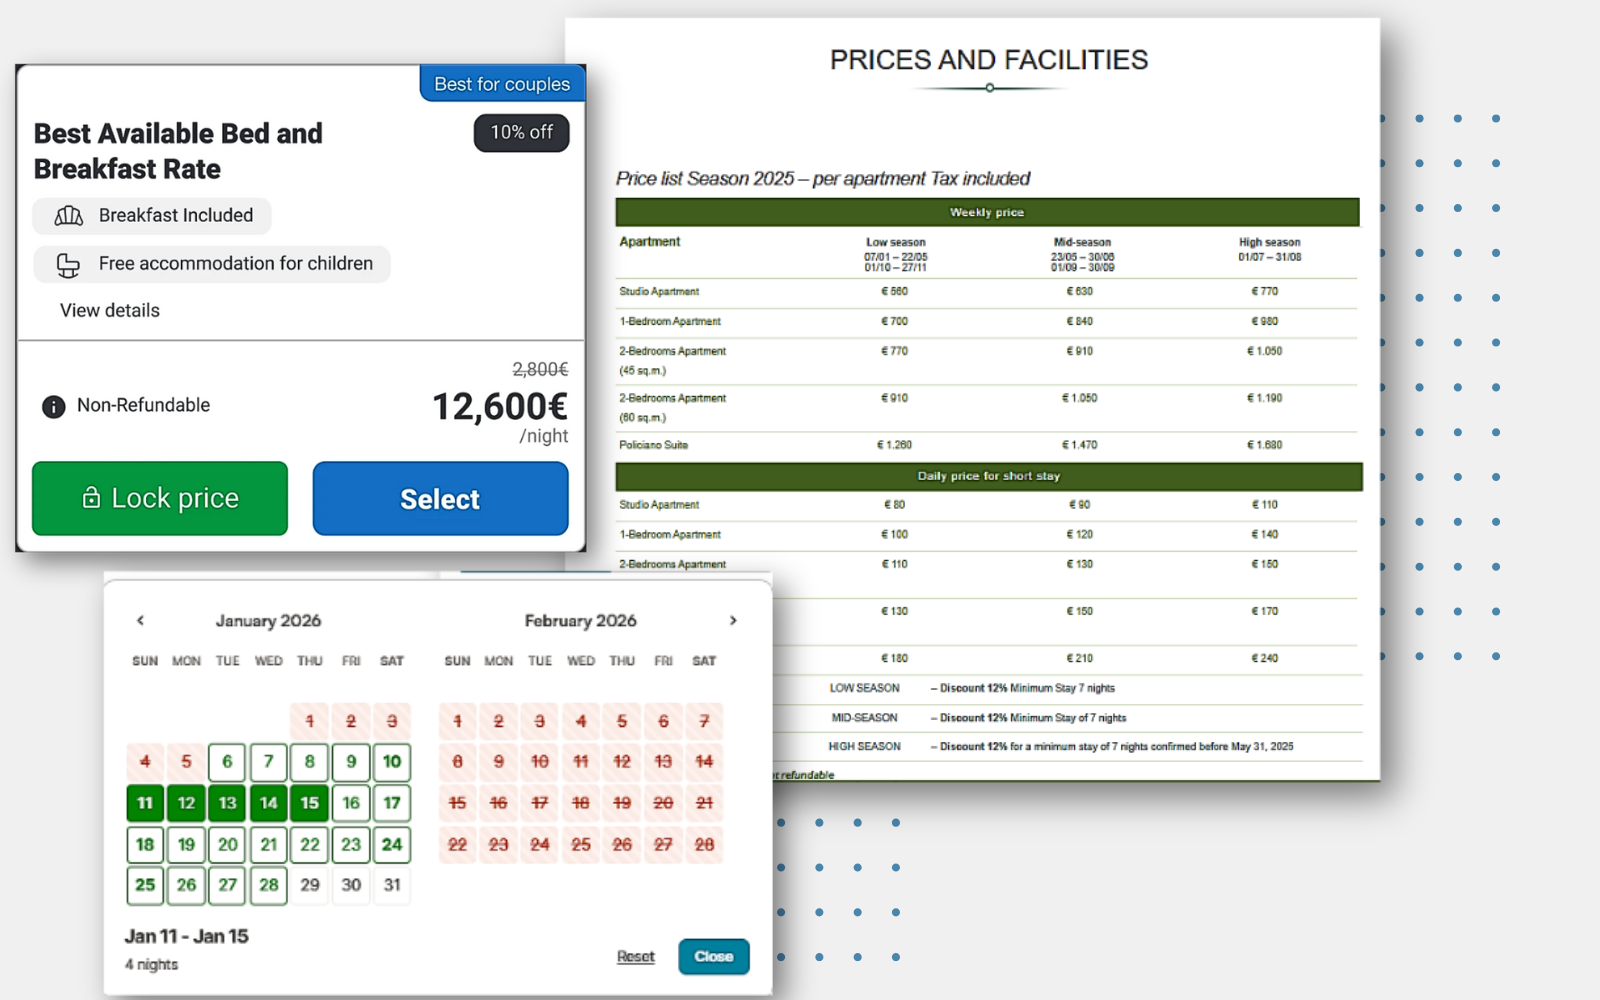Select January 28 in calendar
The width and height of the screenshot is (1600, 1000).
pos(269,885)
